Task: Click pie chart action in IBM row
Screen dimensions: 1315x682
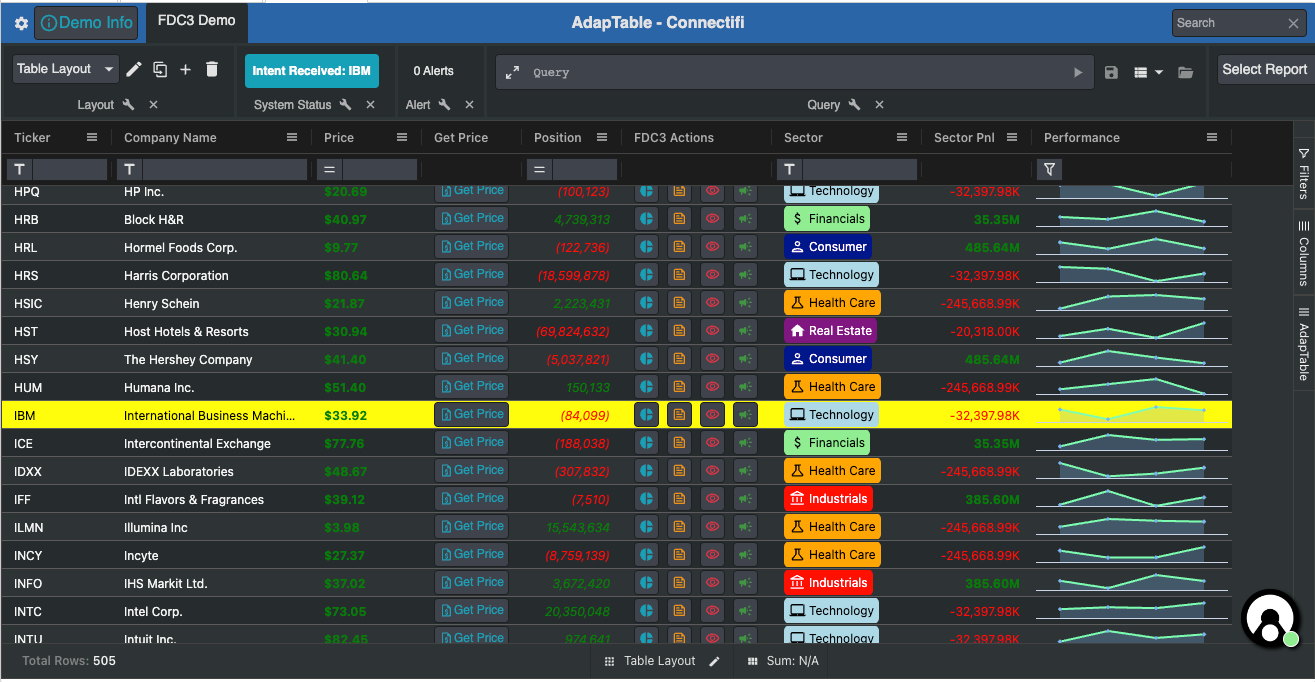Action: [646, 414]
